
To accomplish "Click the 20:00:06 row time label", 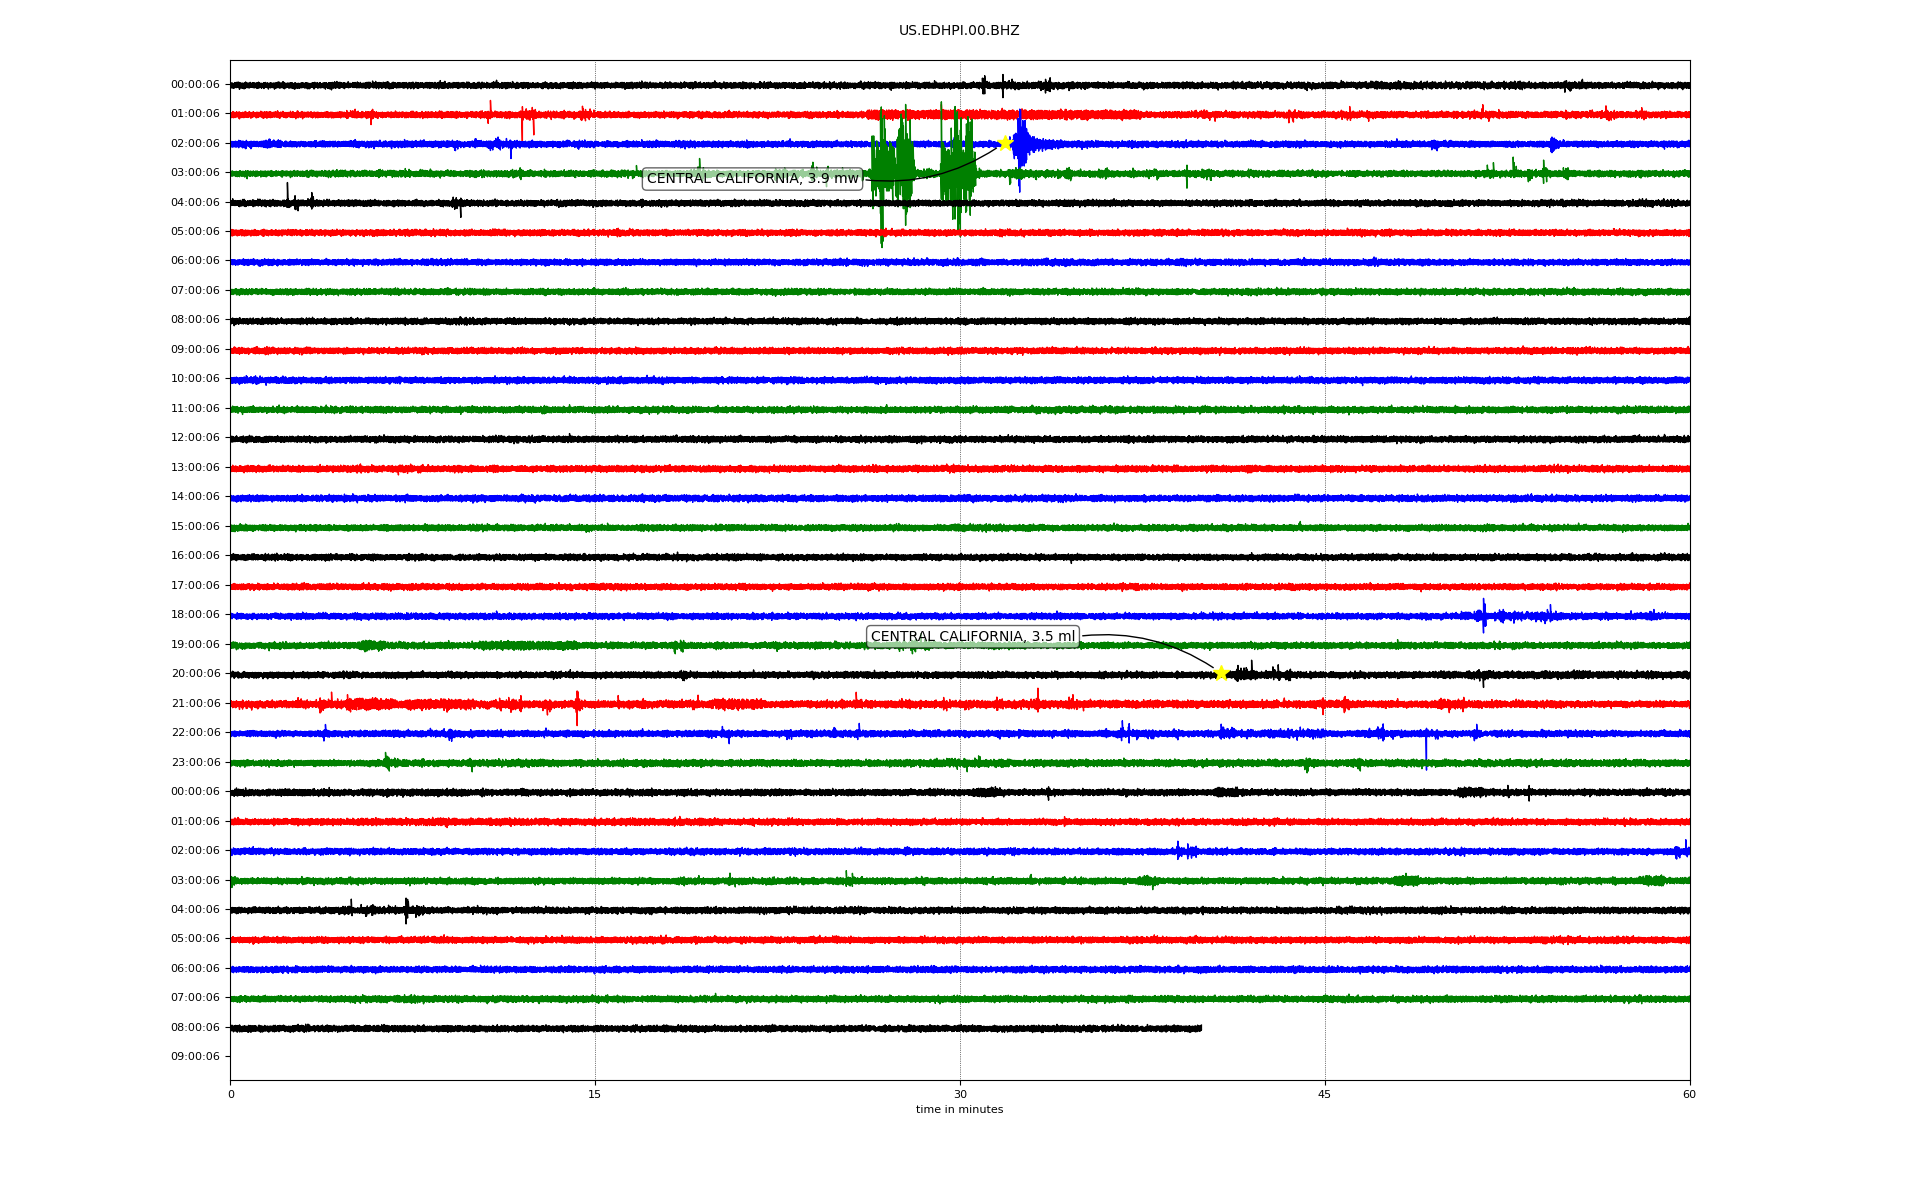I will pyautogui.click(x=195, y=674).
